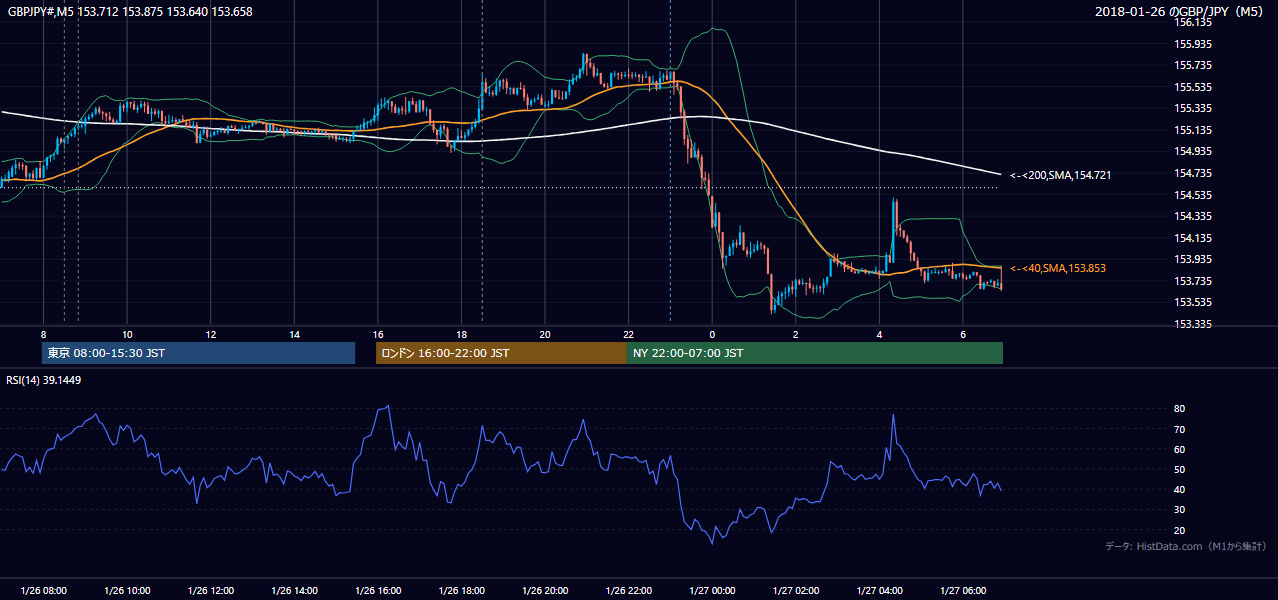The width and height of the screenshot is (1278, 600).
Task: Click price axis label 153.335
Action: click(x=1194, y=324)
